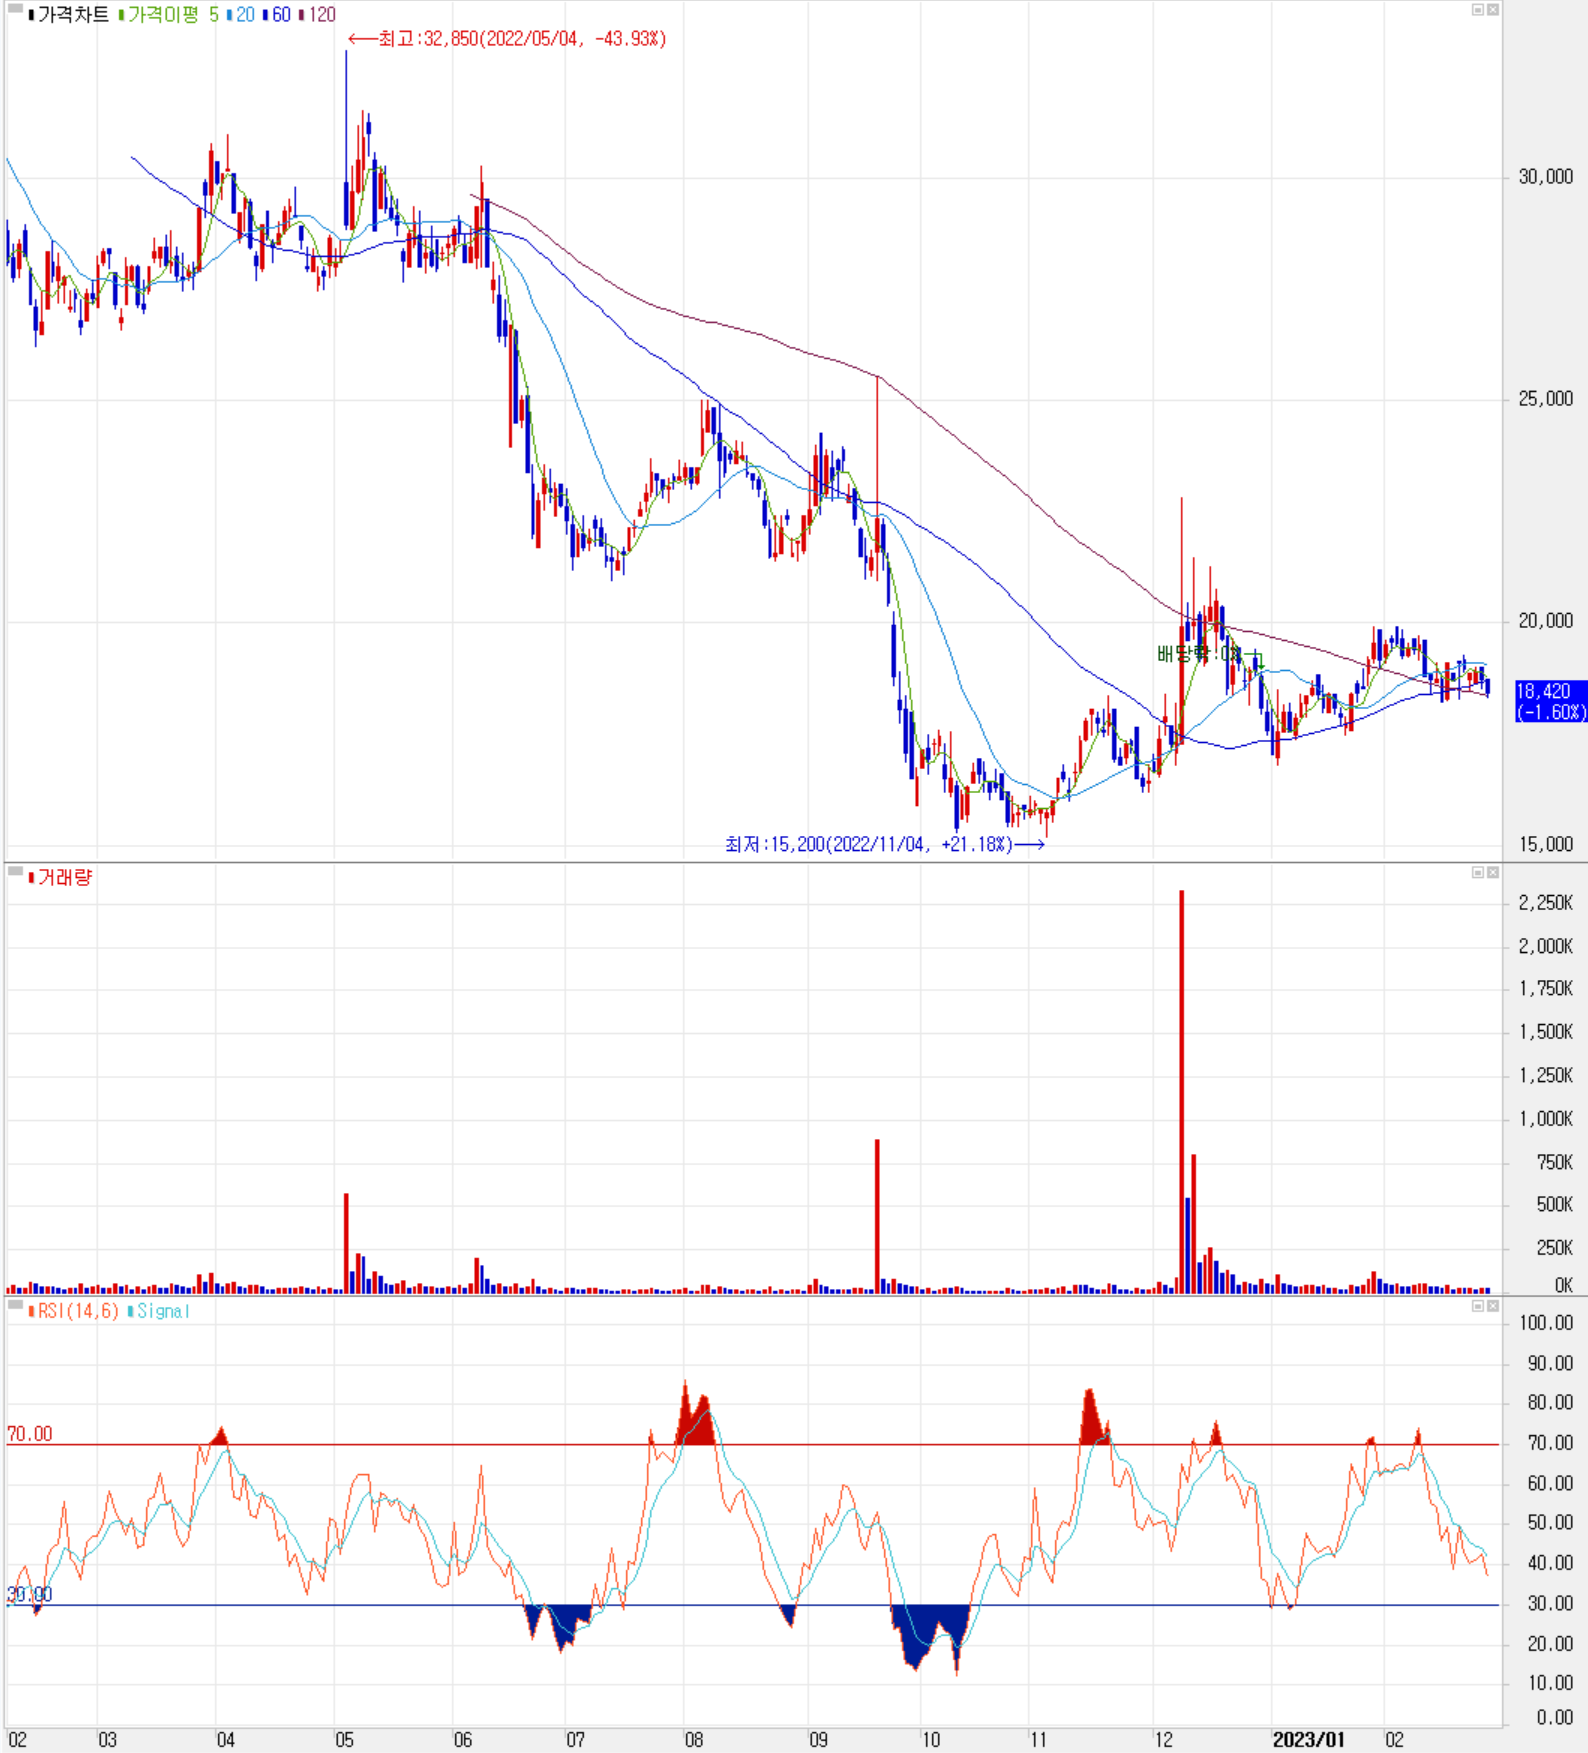
Task: Click the September volume spike bar
Action: click(x=877, y=1216)
